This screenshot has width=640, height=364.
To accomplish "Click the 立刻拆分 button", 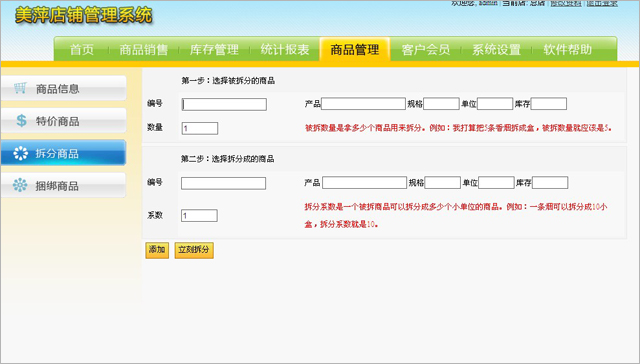I will (x=194, y=250).
